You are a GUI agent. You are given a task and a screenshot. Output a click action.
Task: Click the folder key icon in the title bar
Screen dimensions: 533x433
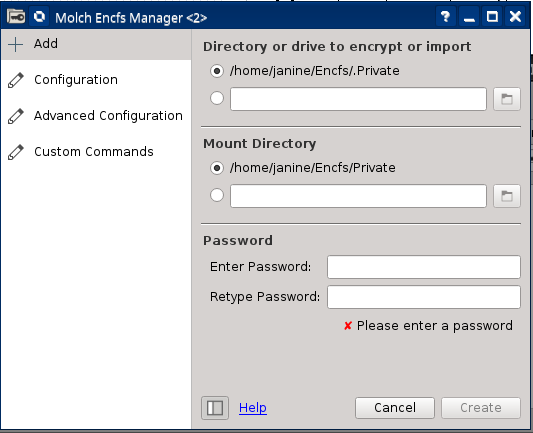[16, 16]
